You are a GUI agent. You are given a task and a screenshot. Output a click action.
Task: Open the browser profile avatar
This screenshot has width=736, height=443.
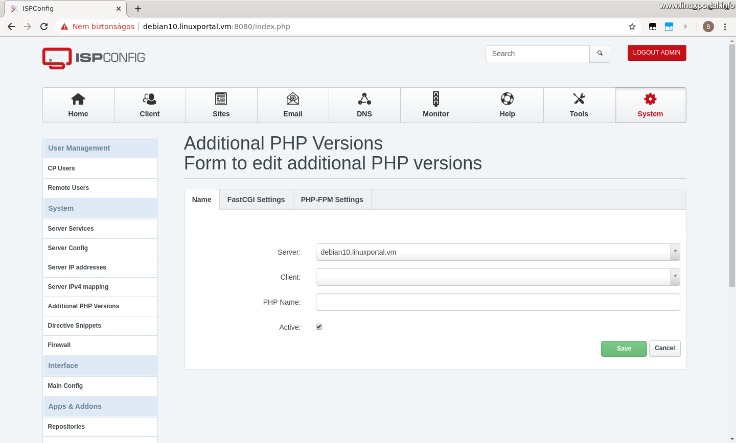pos(708,27)
